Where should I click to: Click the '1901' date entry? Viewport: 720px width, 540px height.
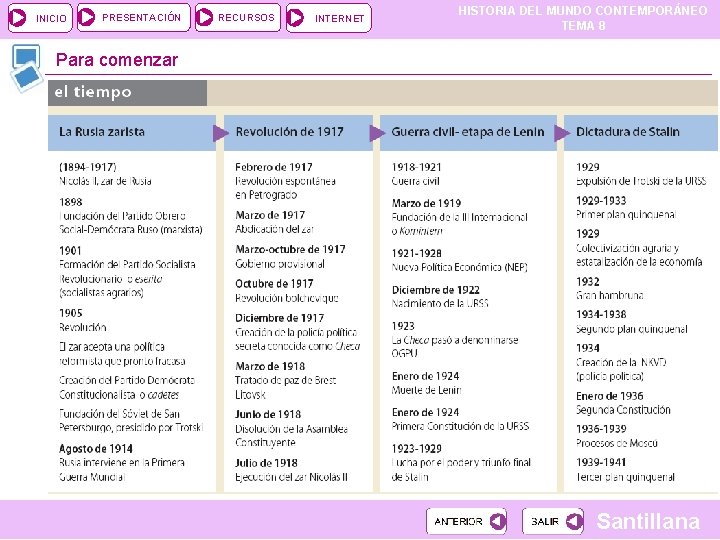(x=70, y=250)
